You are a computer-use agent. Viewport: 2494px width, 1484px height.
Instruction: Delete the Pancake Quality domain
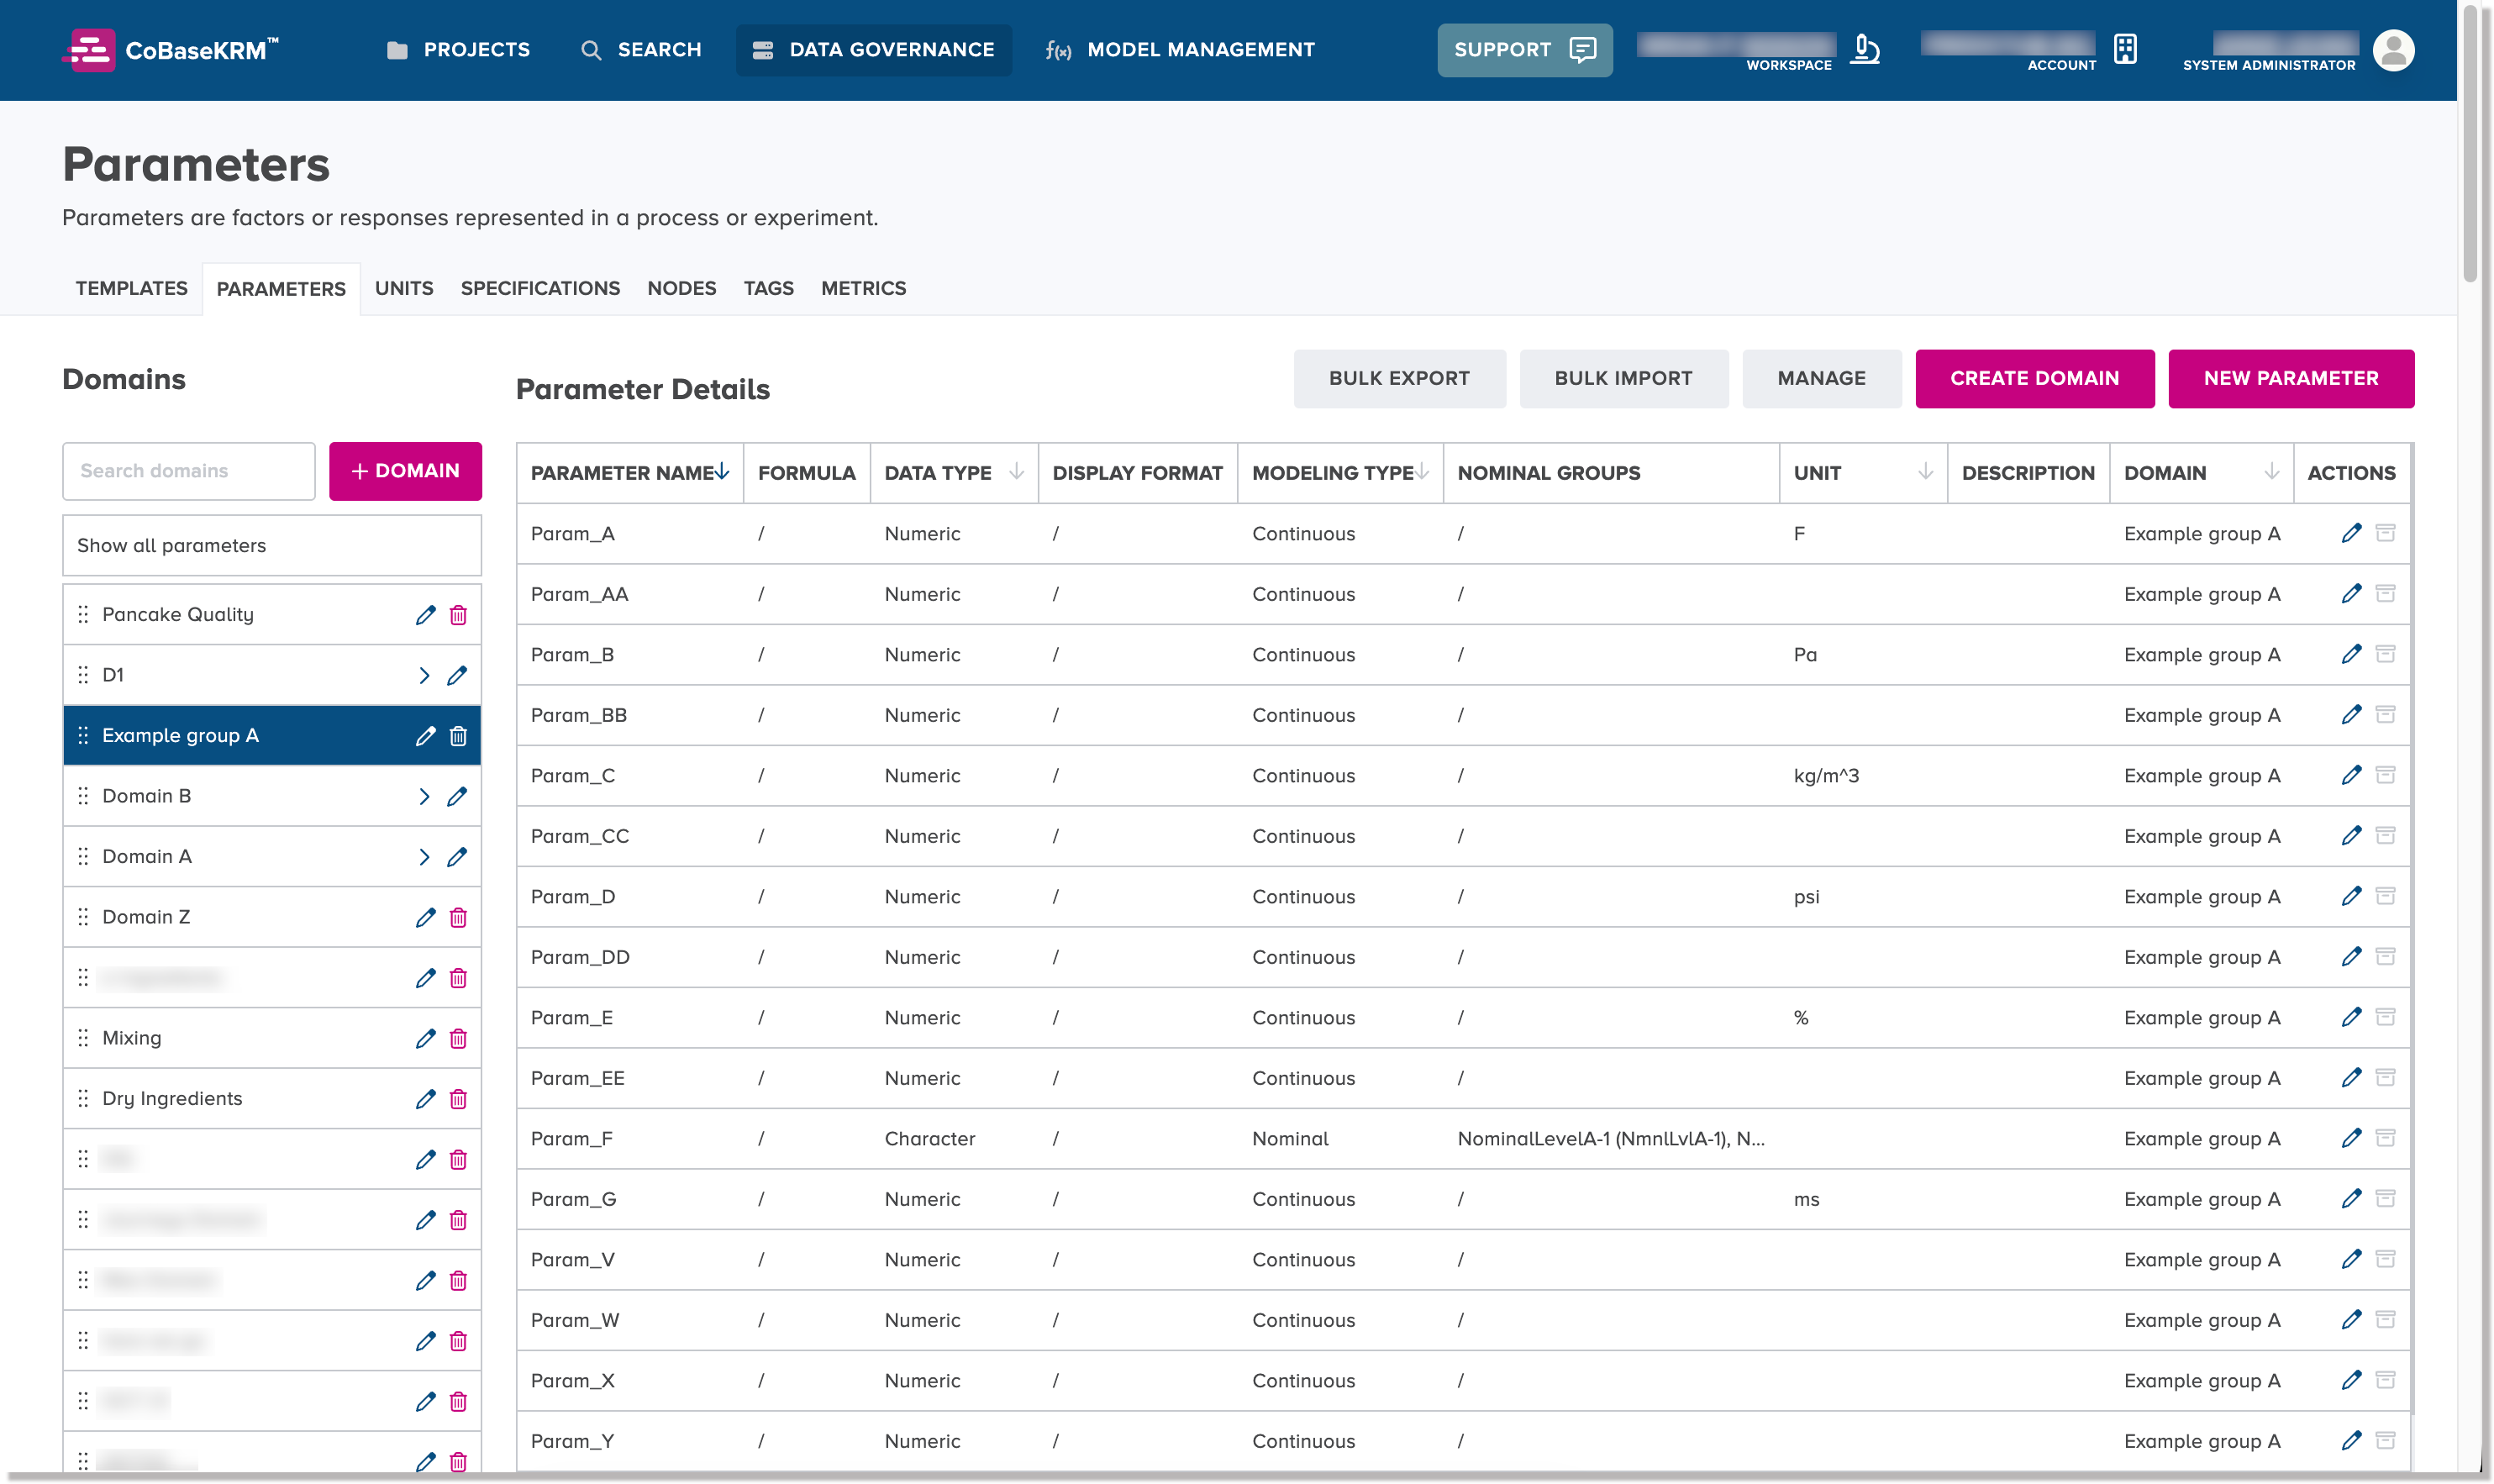point(458,615)
